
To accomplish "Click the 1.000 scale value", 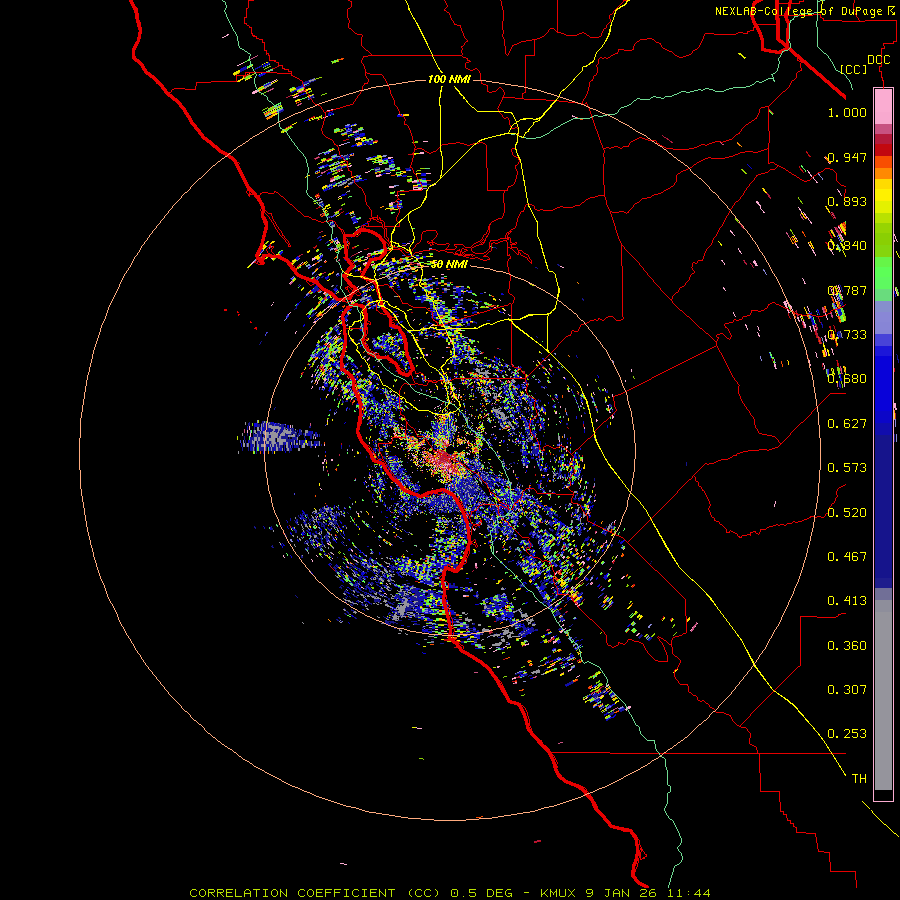I will click(847, 112).
